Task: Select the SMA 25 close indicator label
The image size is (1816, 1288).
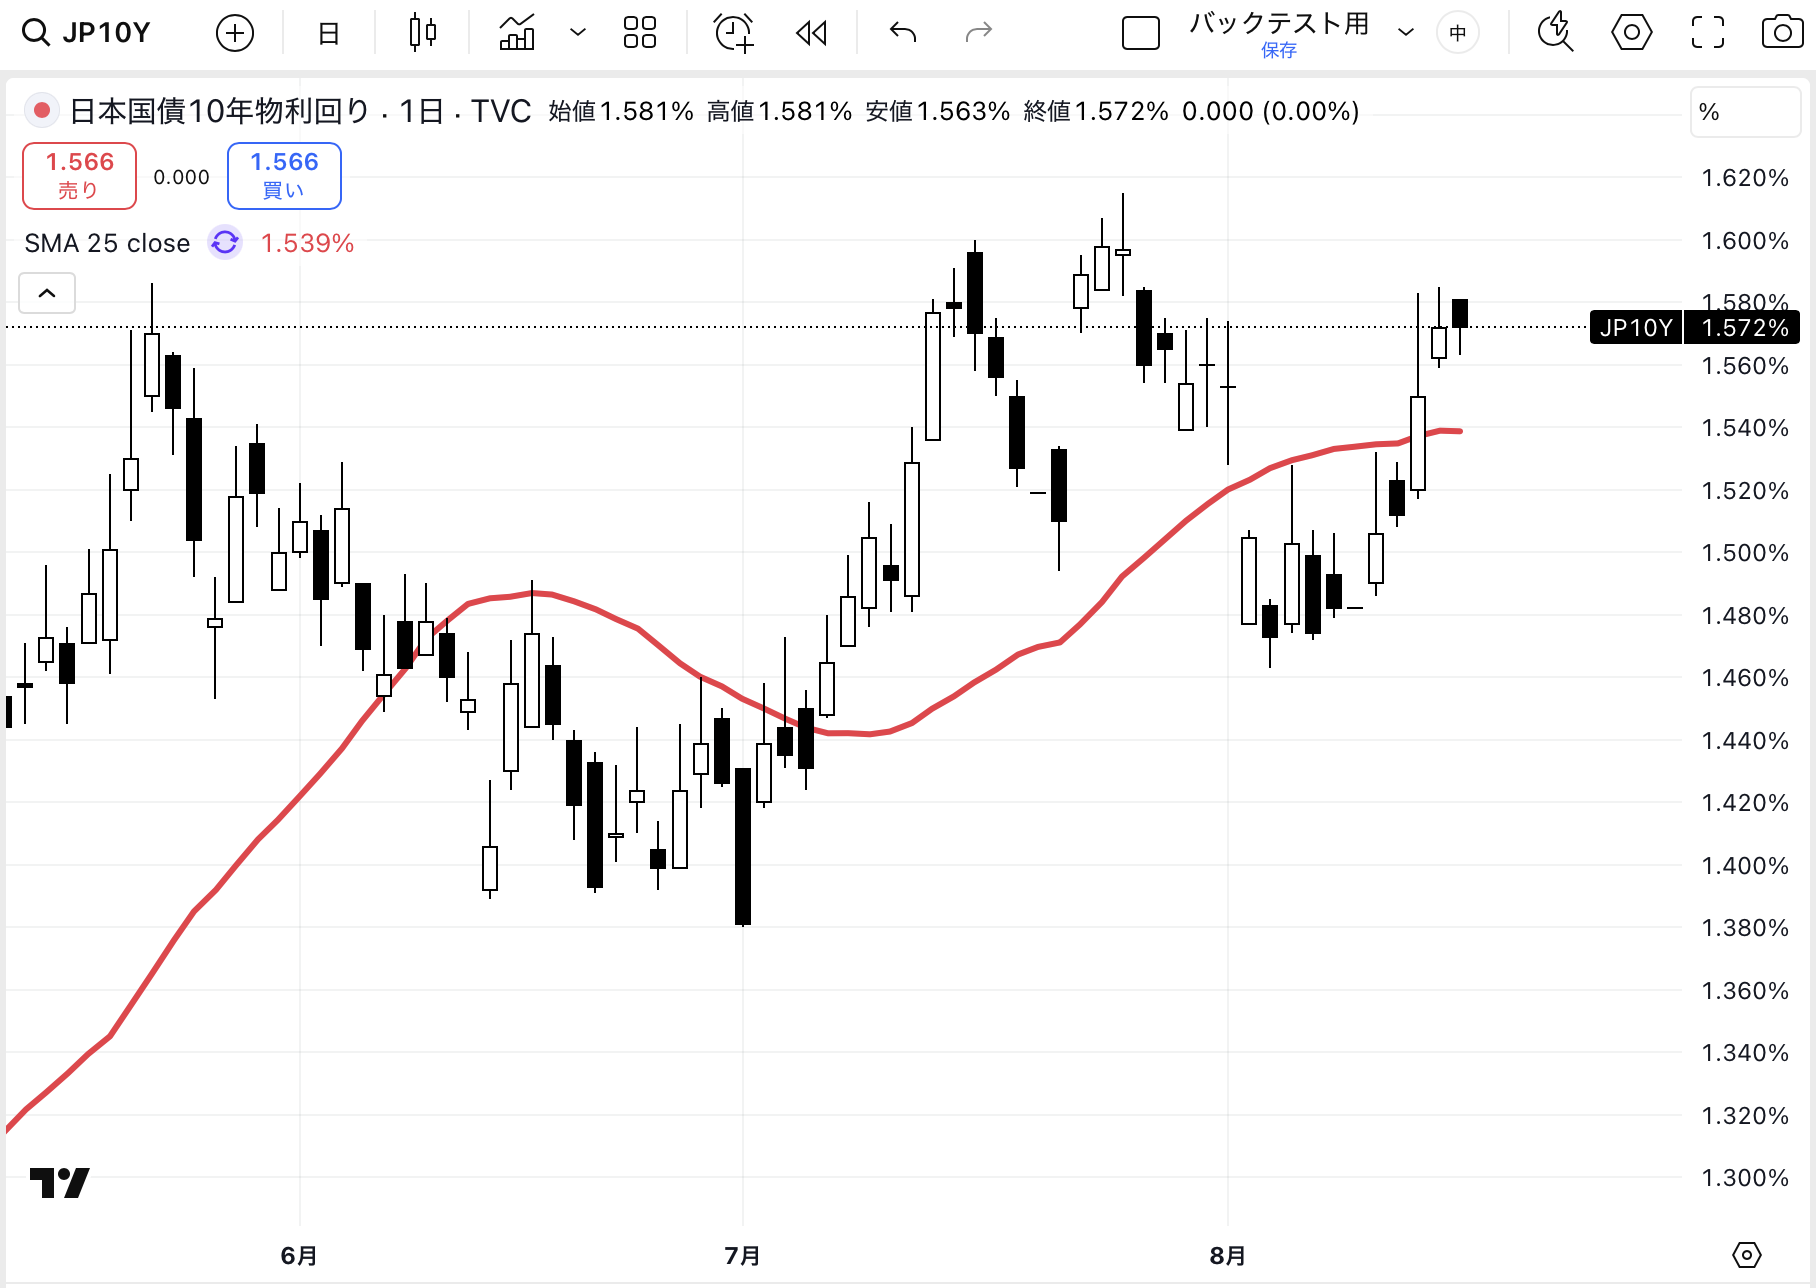Action: point(107,243)
